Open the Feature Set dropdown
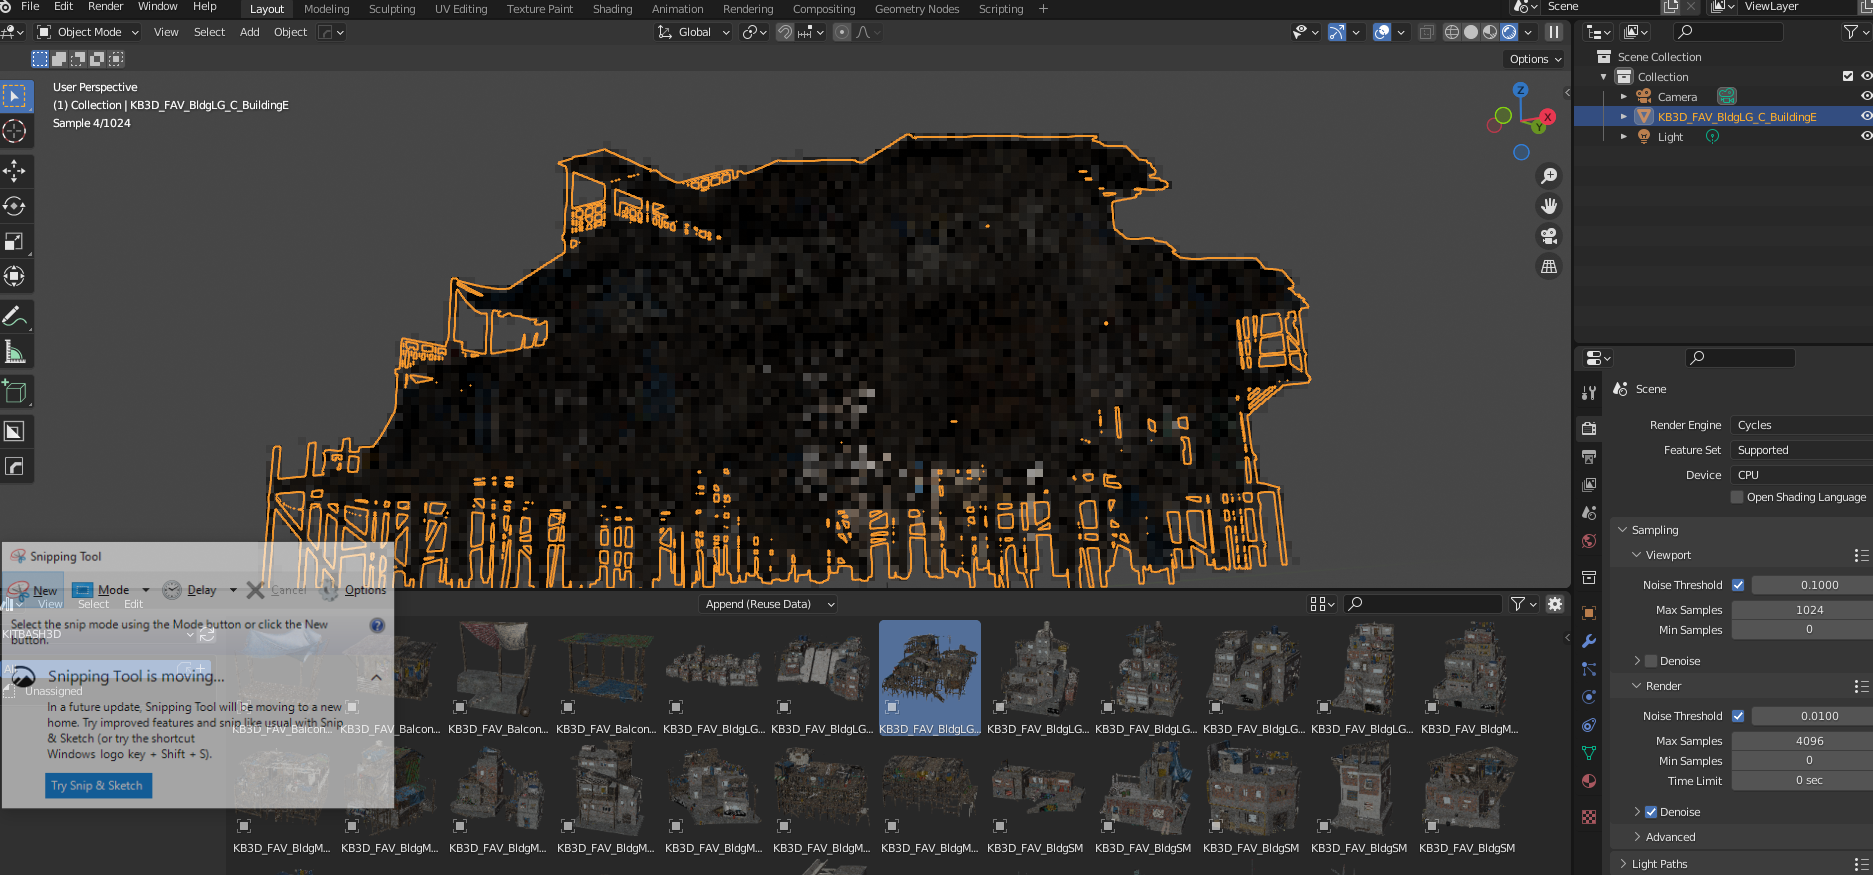The height and width of the screenshot is (875, 1873). point(1802,450)
